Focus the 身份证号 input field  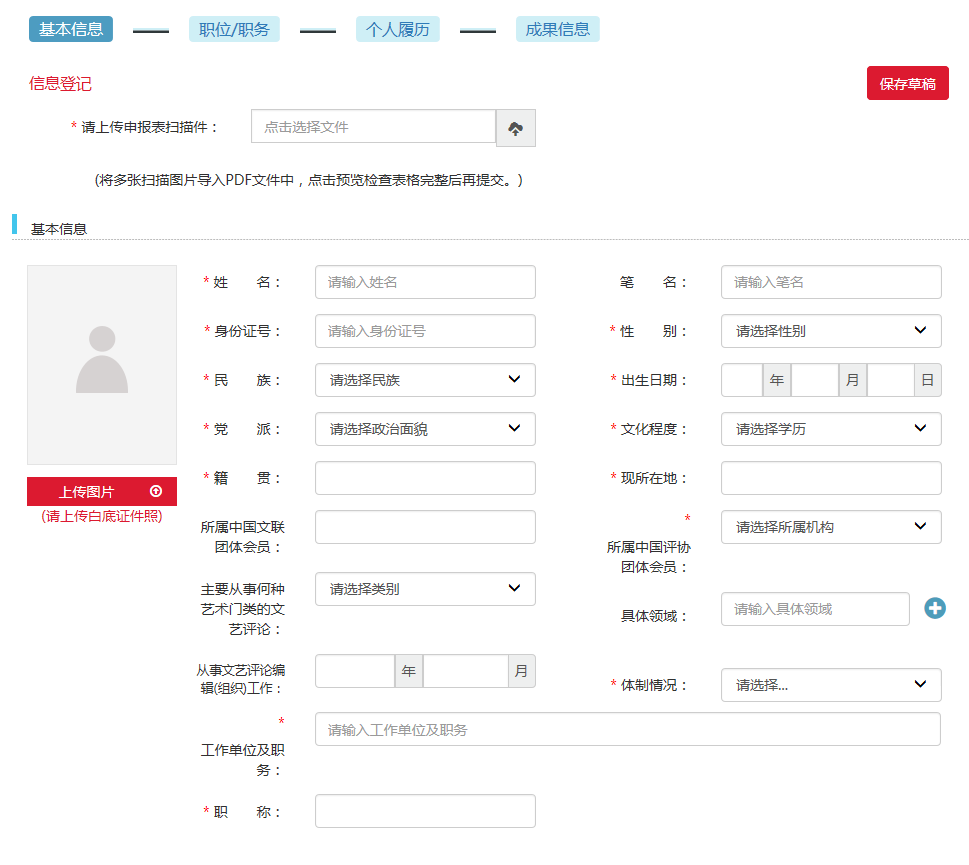pyautogui.click(x=425, y=331)
